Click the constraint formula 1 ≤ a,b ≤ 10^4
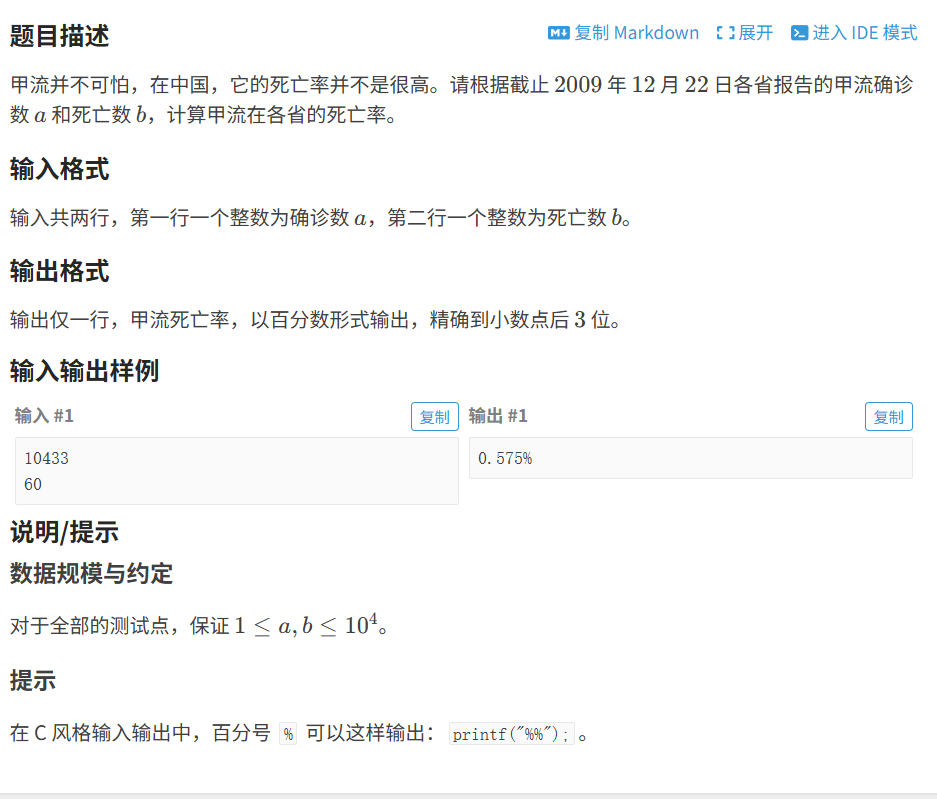Image resolution: width=937 pixels, height=799 pixels. coord(306,625)
